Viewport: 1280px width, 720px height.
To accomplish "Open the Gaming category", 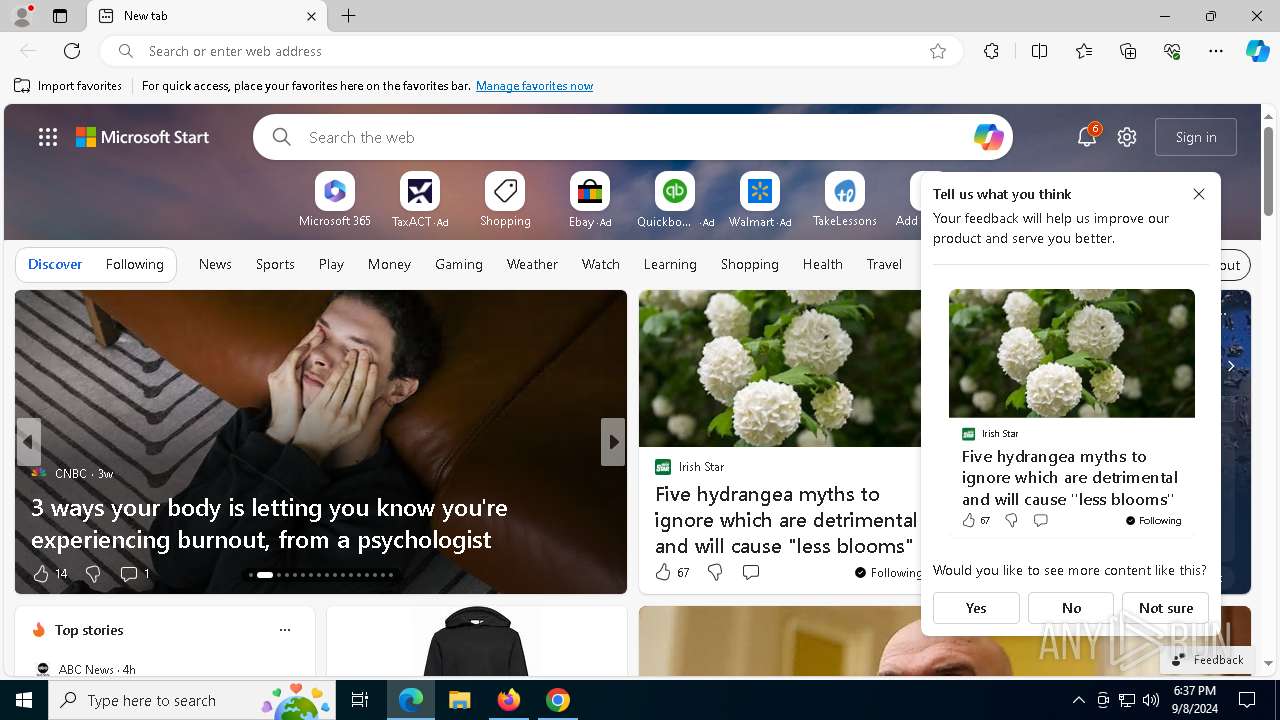I will 459,264.
